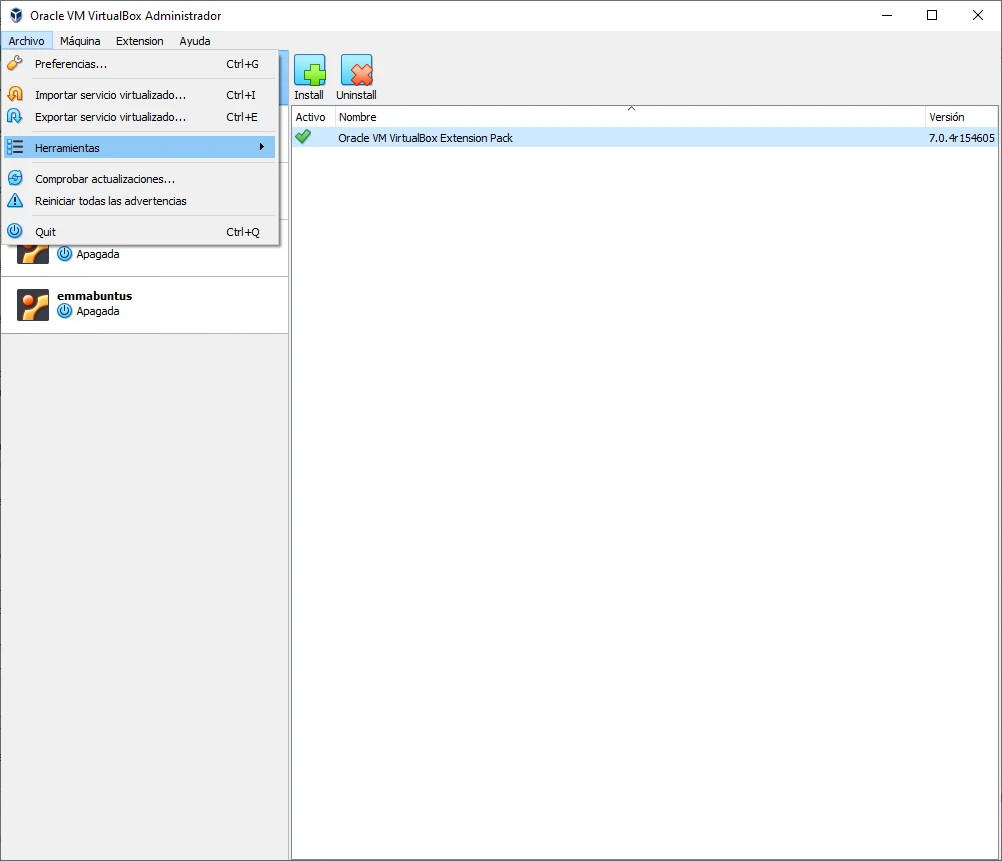Choose Reiniciar todas las advertencias
The height and width of the screenshot is (861, 1002).
pyautogui.click(x=110, y=201)
